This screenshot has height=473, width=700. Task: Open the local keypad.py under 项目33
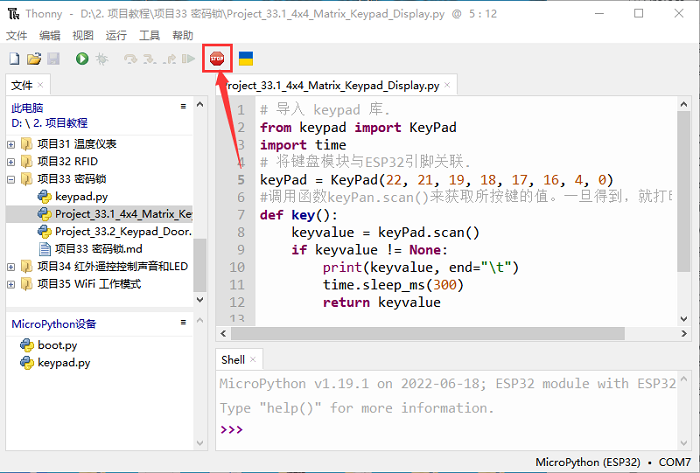click(x=81, y=197)
